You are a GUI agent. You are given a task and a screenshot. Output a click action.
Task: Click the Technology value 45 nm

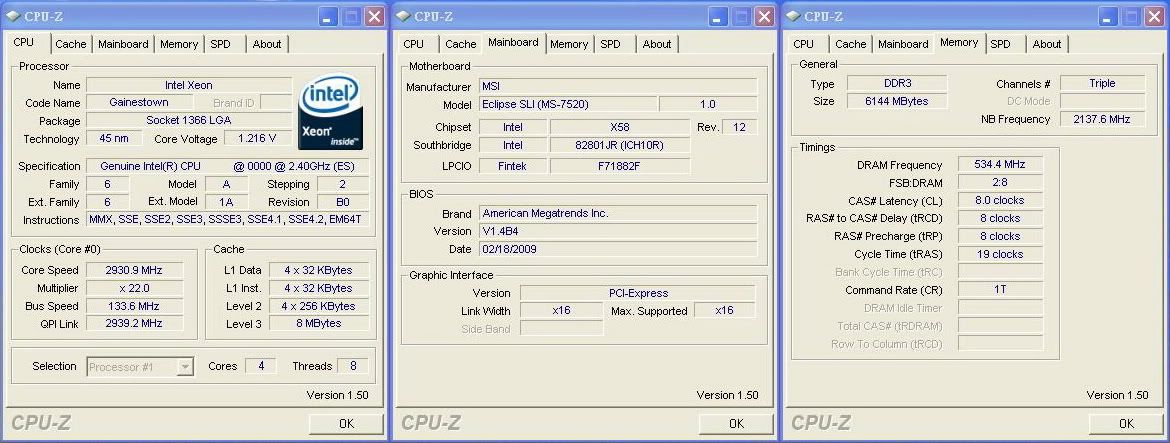[113, 138]
